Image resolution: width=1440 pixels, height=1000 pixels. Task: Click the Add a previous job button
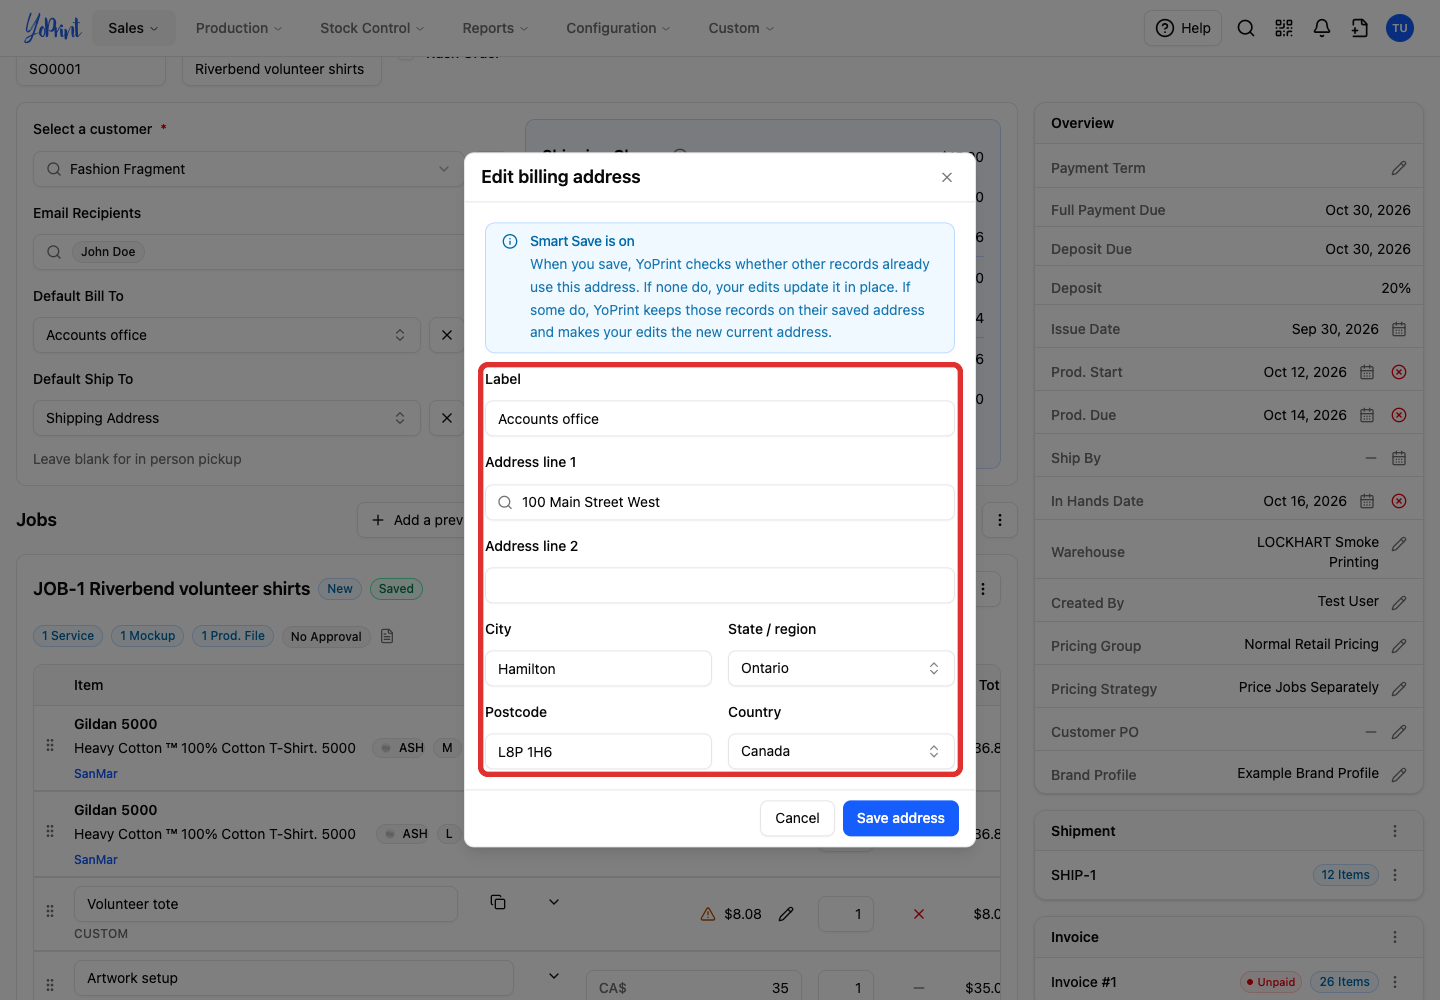[x=413, y=520]
